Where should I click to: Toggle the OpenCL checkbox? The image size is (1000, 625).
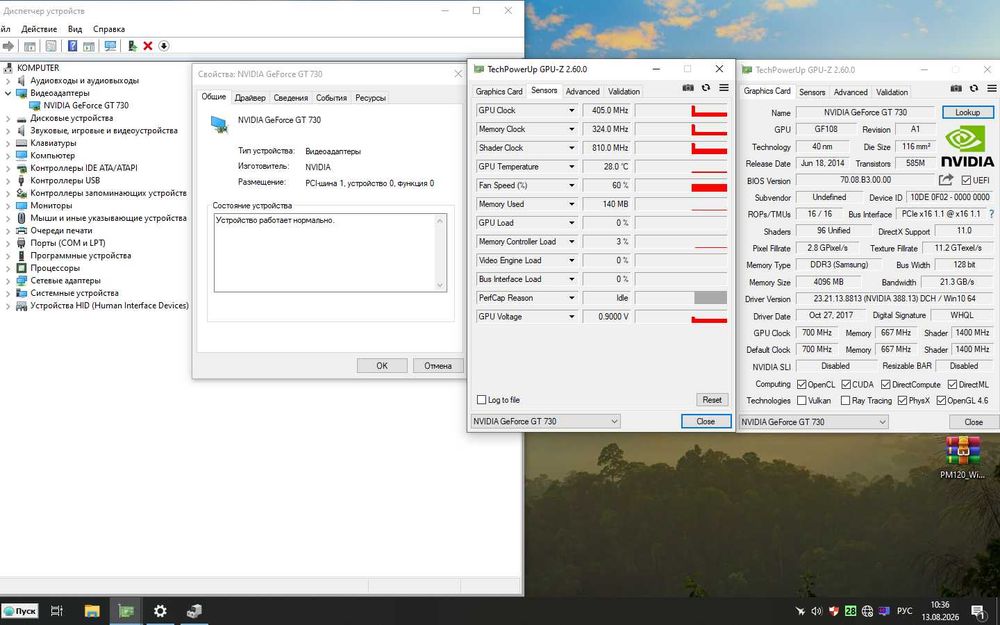click(x=802, y=385)
